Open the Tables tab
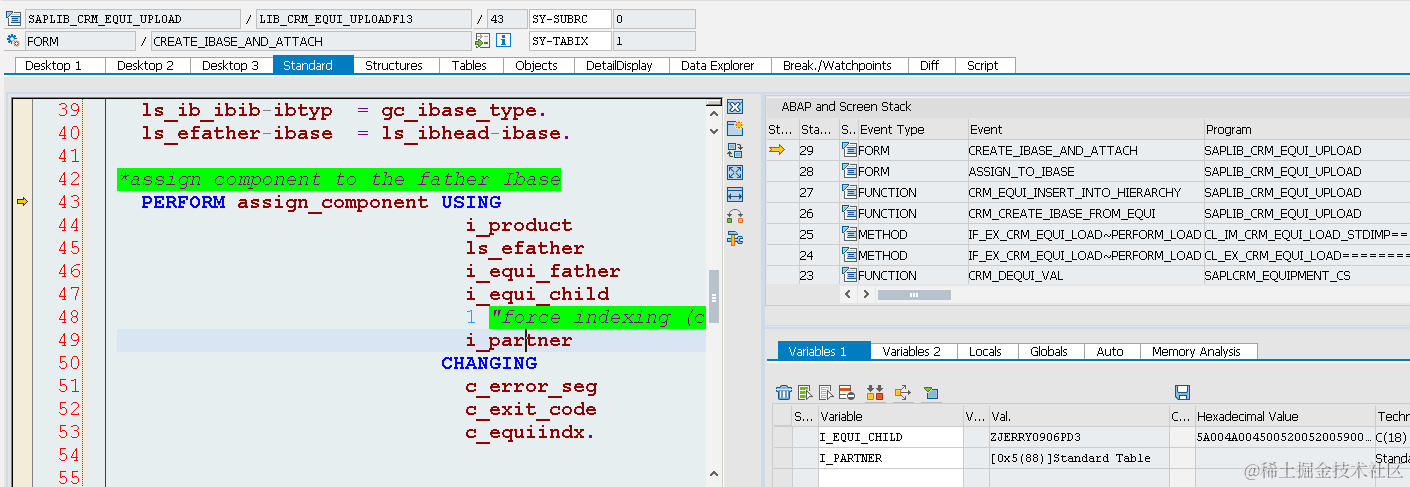 point(469,65)
